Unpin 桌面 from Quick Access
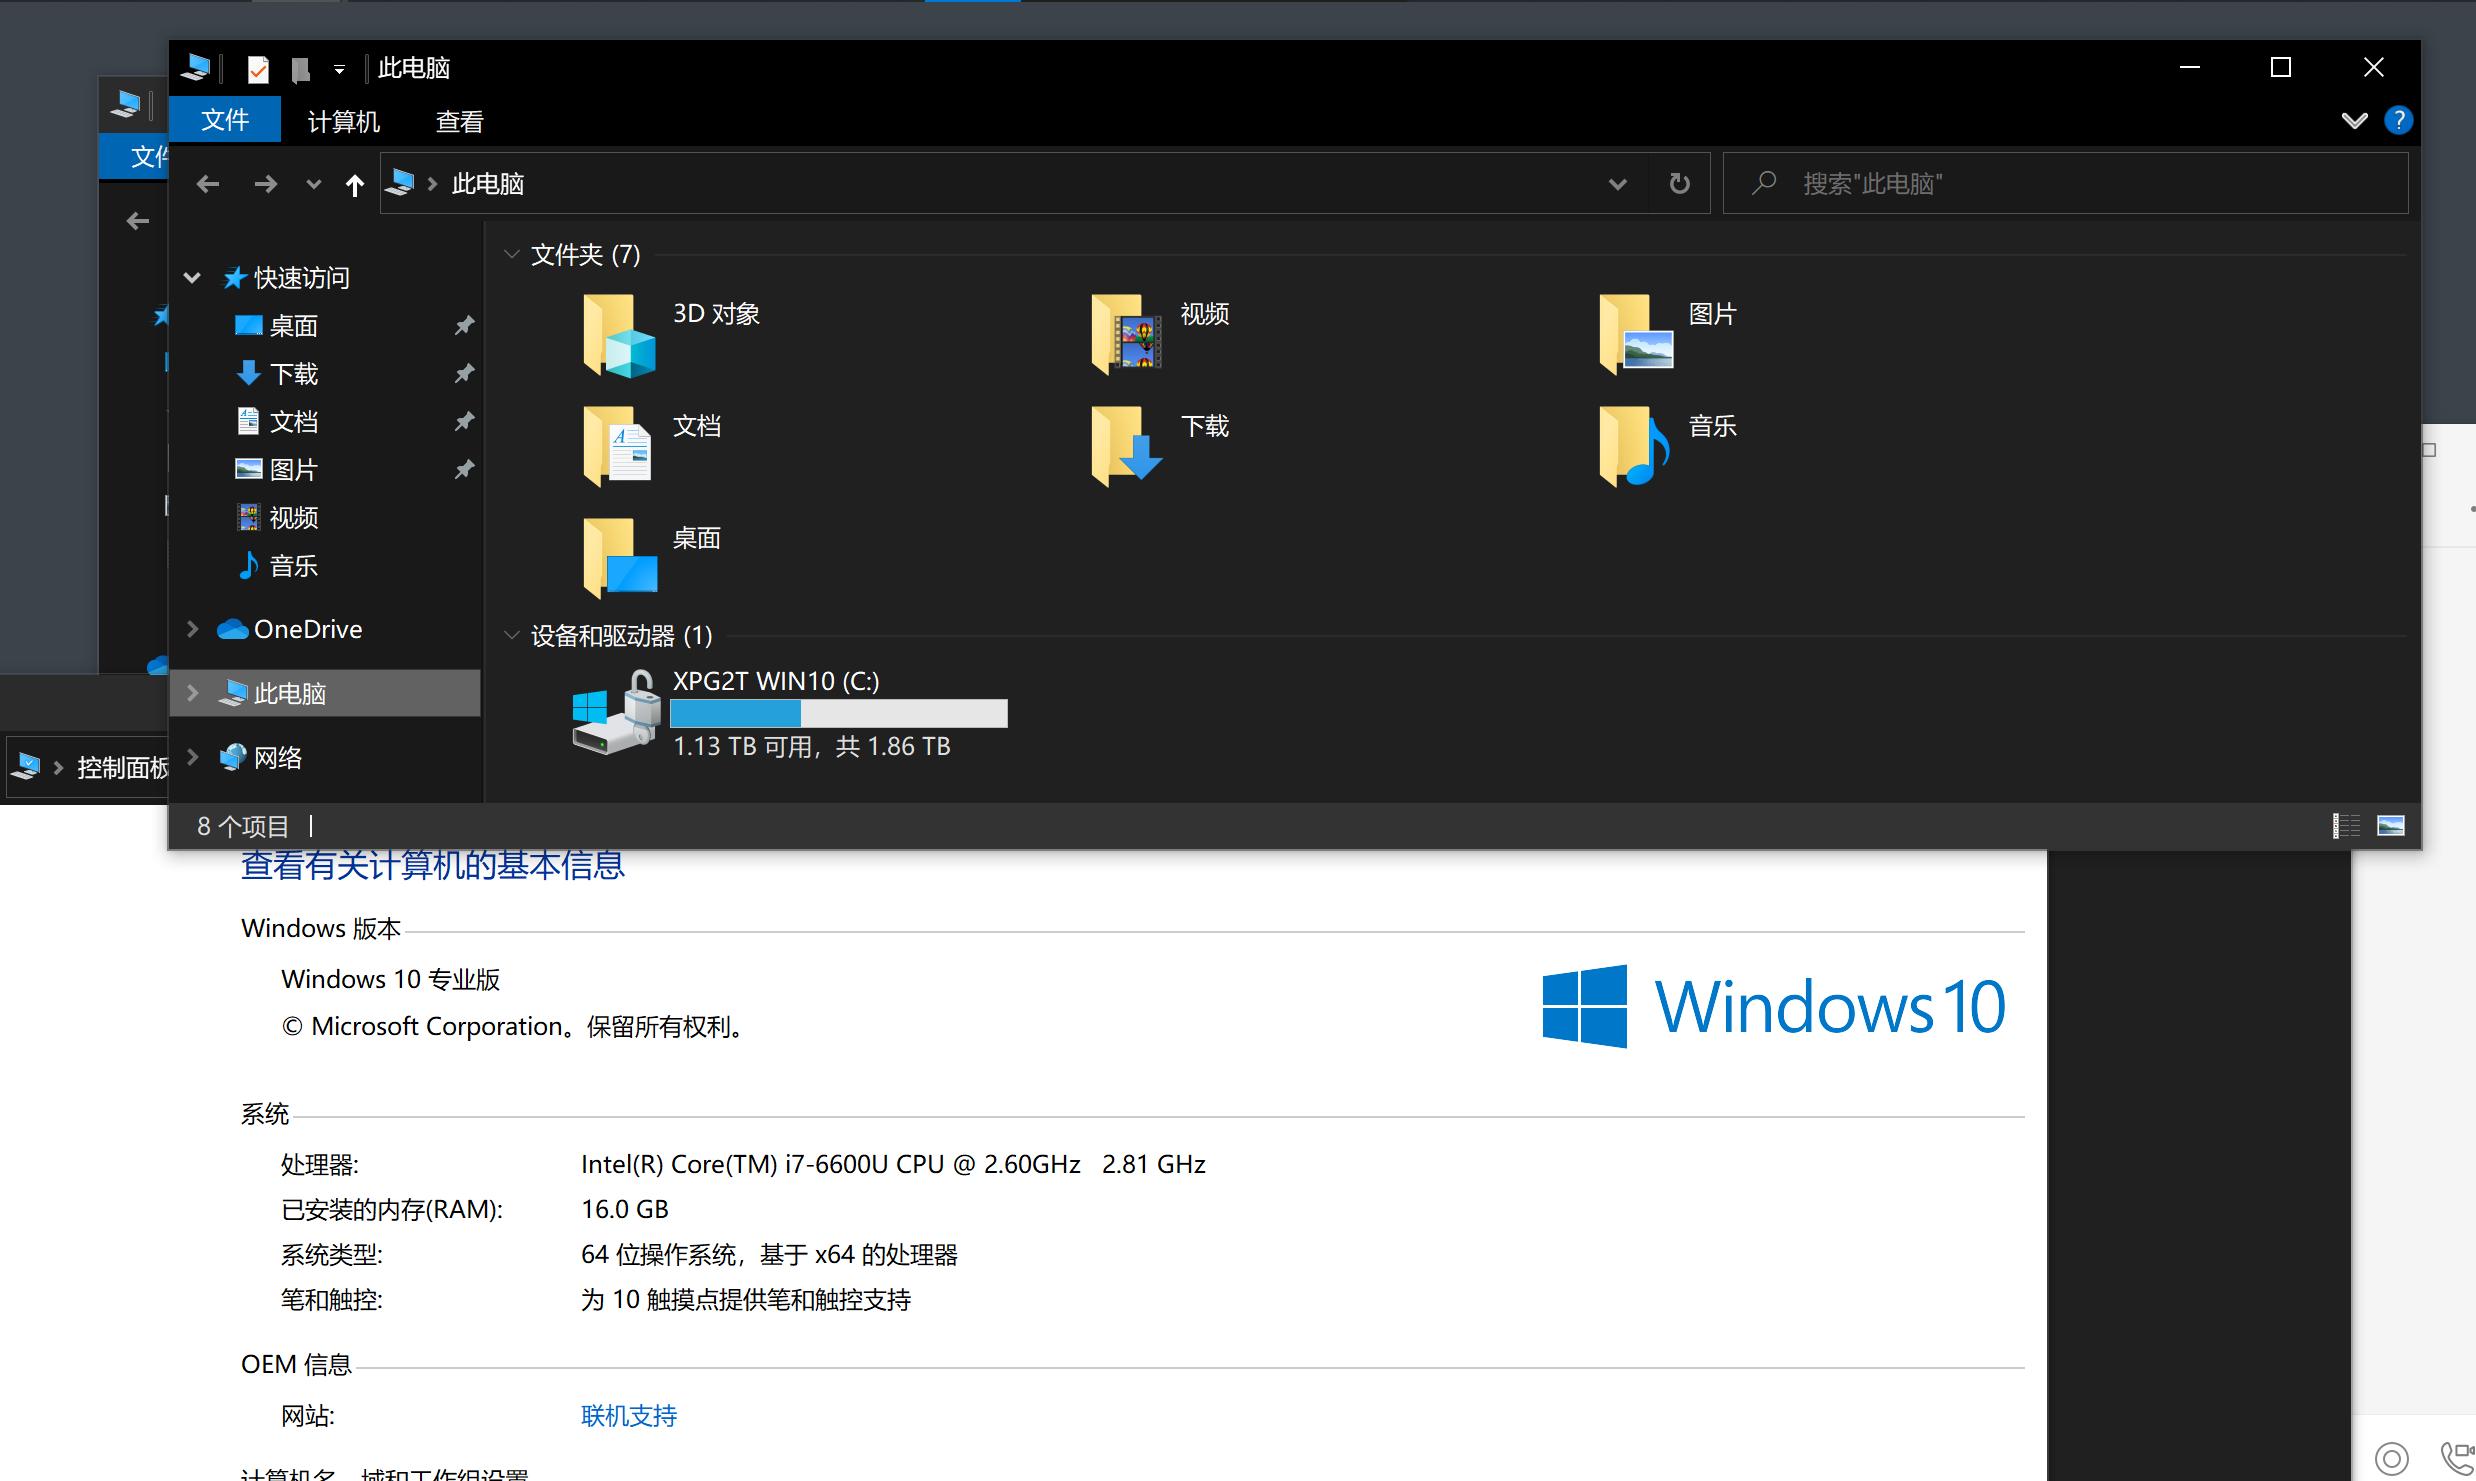 (x=464, y=324)
